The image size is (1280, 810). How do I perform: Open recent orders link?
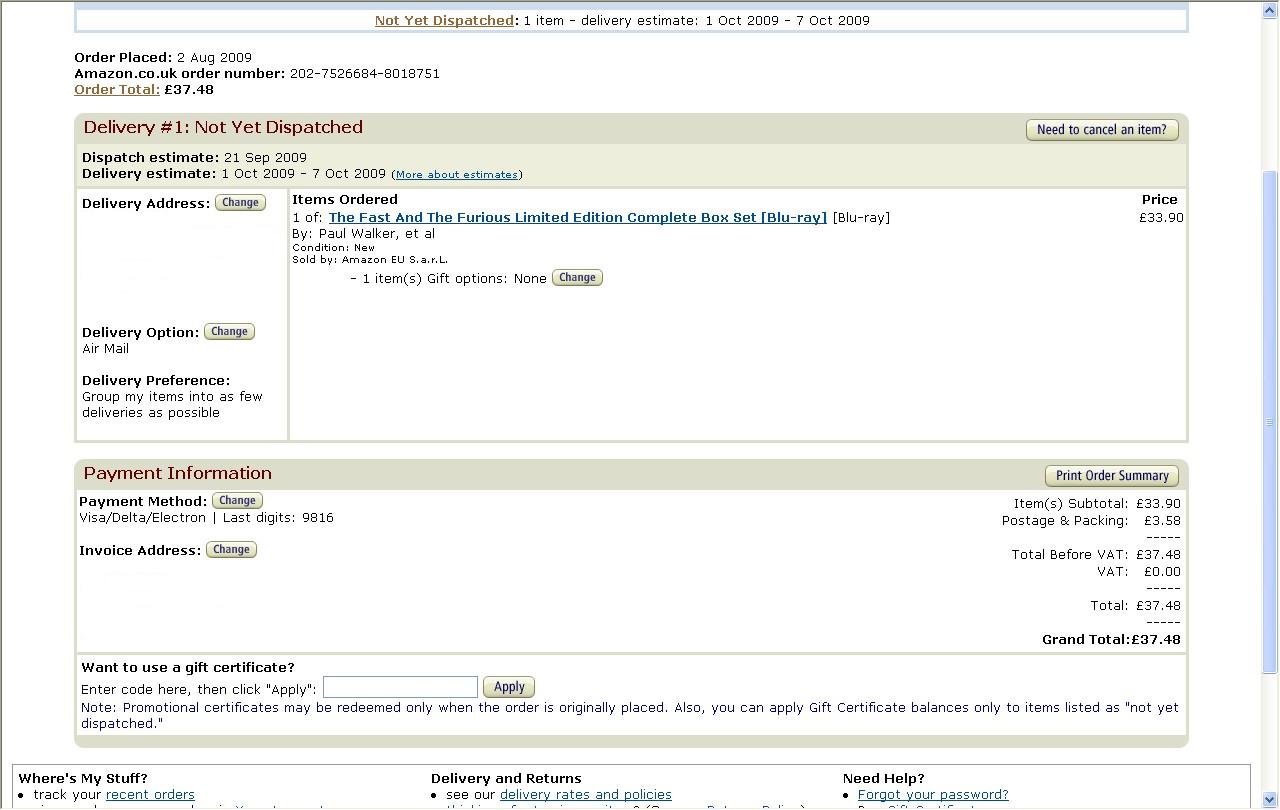point(150,795)
